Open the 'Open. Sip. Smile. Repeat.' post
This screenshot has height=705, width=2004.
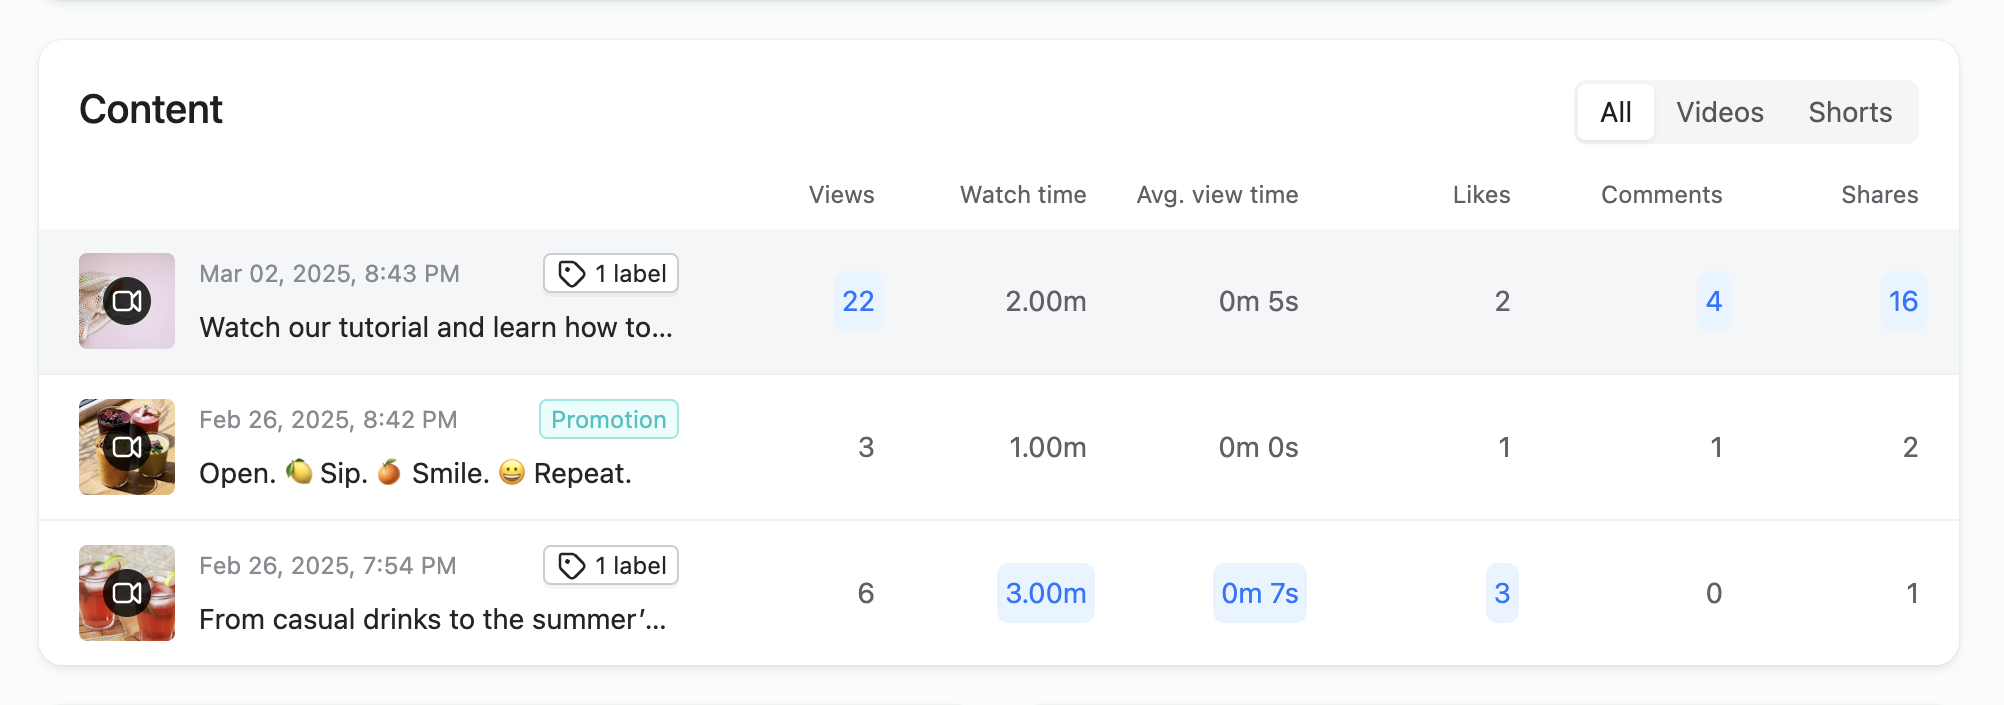click(x=415, y=474)
